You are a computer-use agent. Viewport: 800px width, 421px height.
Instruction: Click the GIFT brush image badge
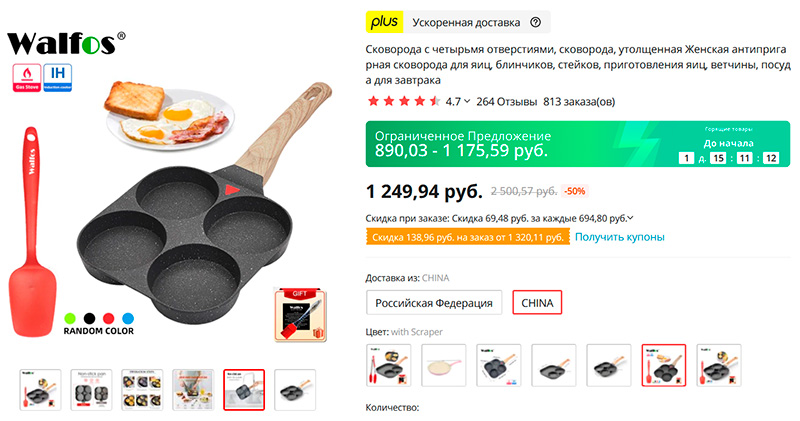click(300, 315)
